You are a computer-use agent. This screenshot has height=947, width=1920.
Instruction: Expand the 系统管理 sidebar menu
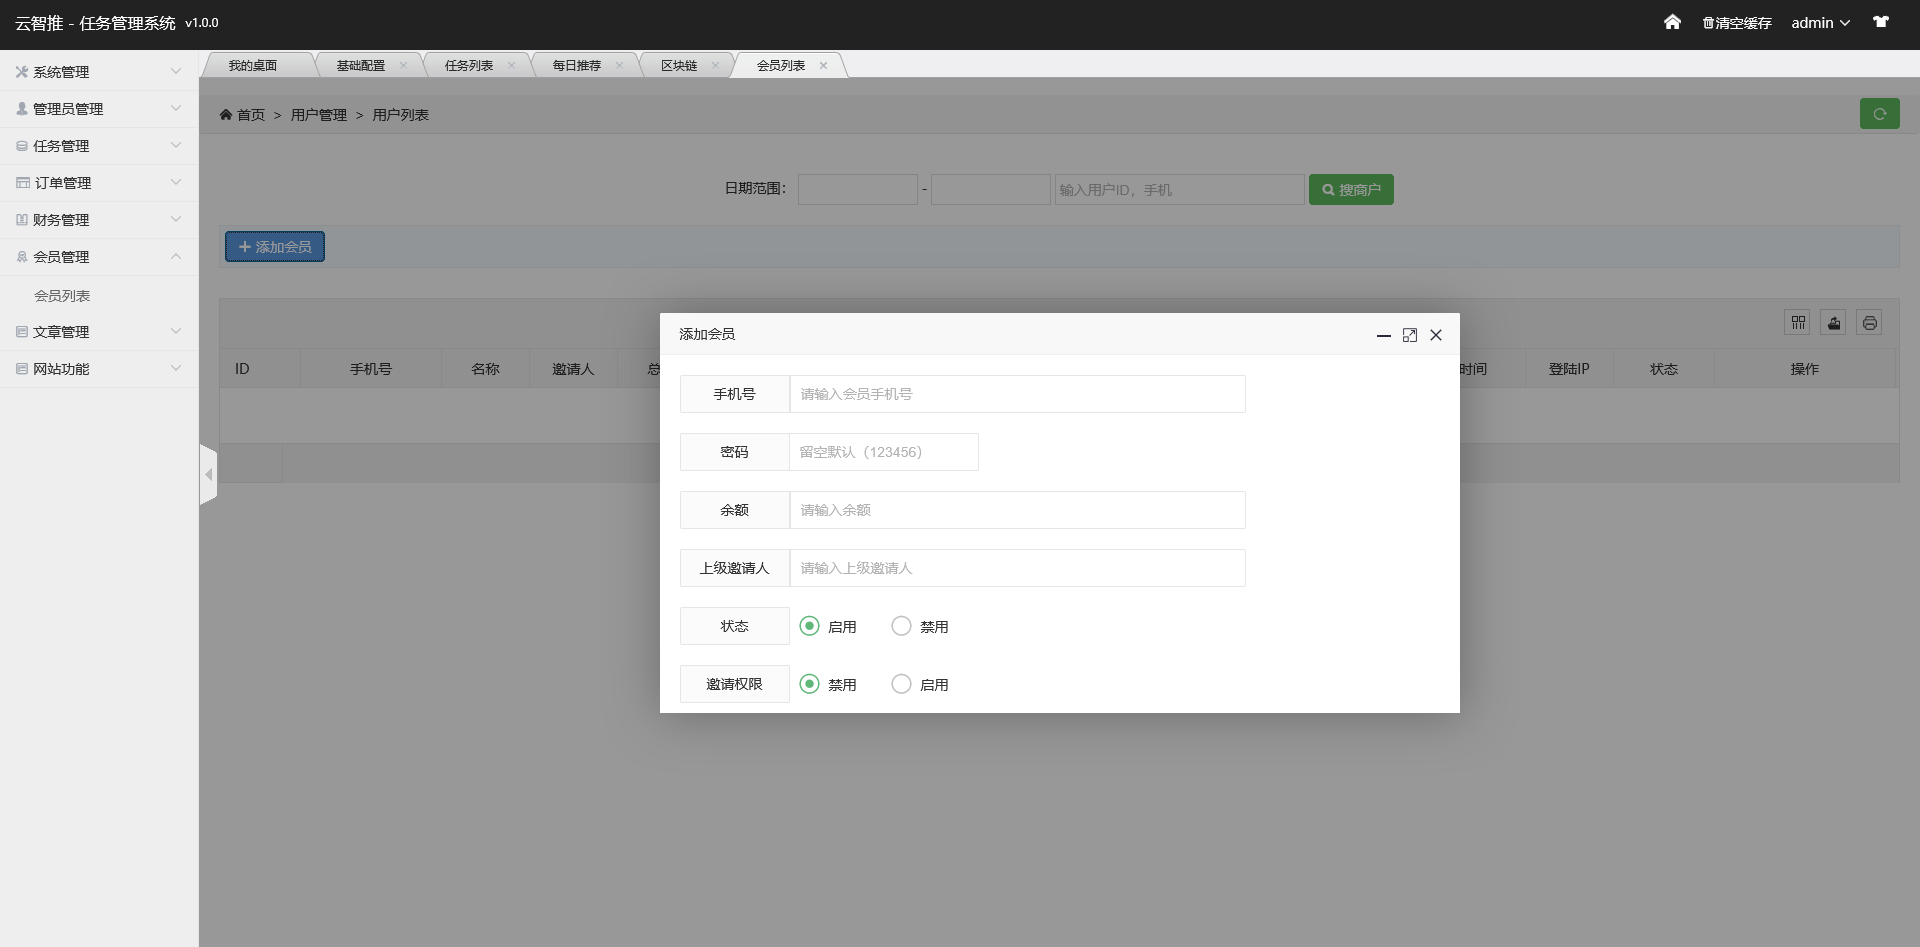point(98,72)
